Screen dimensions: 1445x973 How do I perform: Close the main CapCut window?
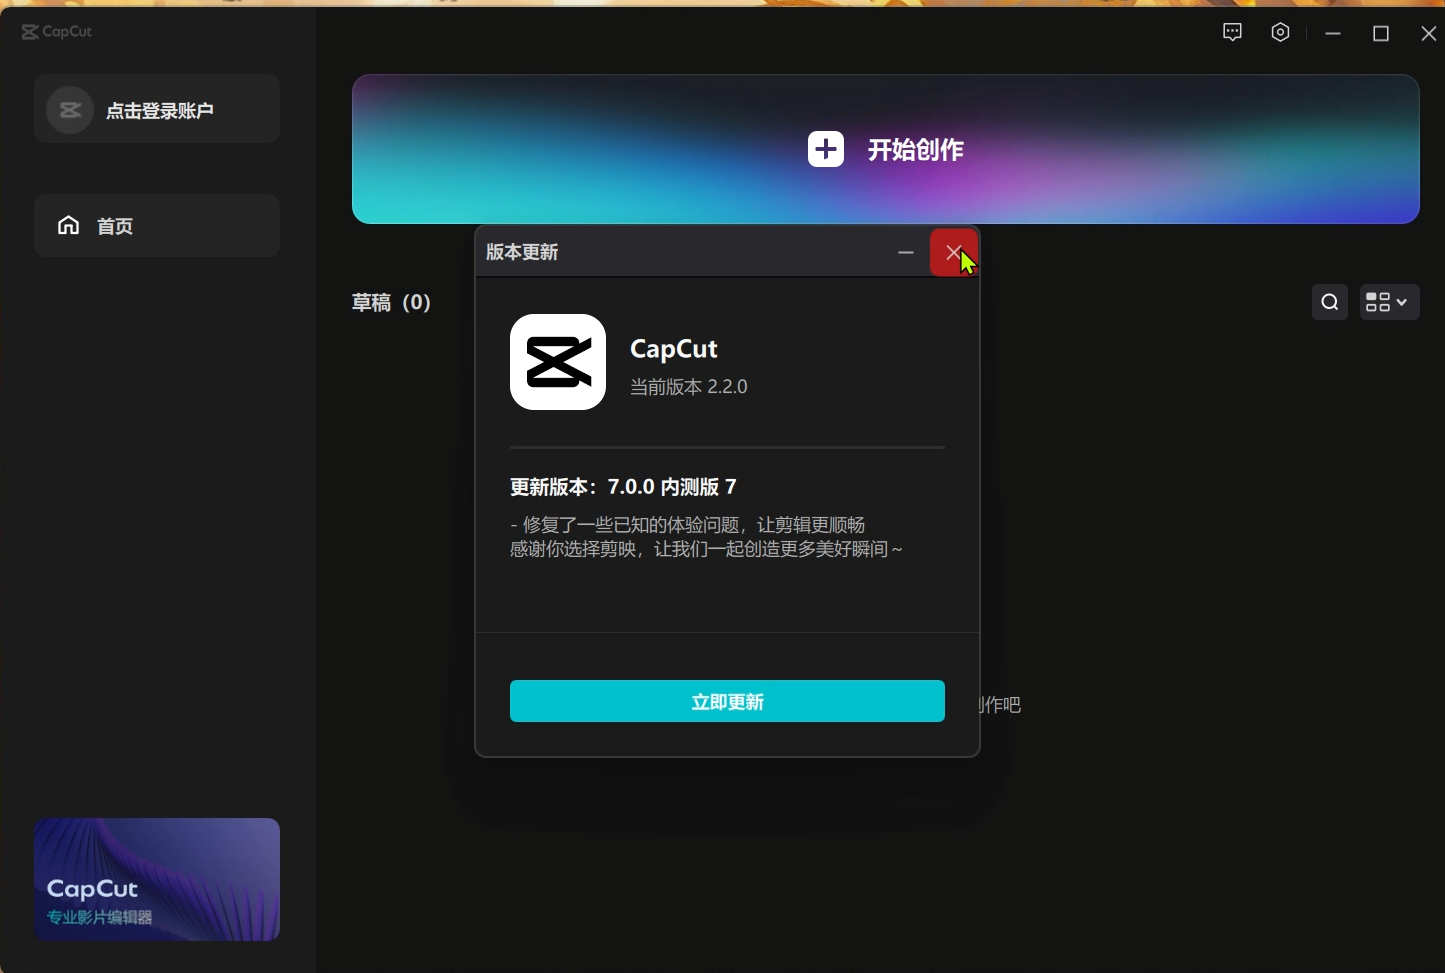click(1429, 33)
